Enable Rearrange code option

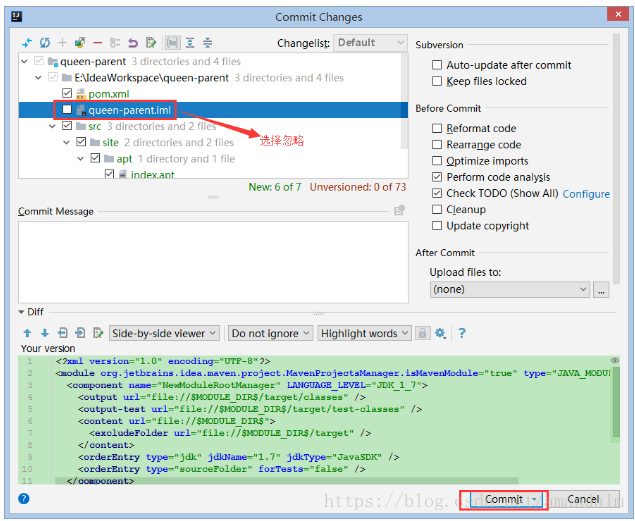[x=437, y=145]
